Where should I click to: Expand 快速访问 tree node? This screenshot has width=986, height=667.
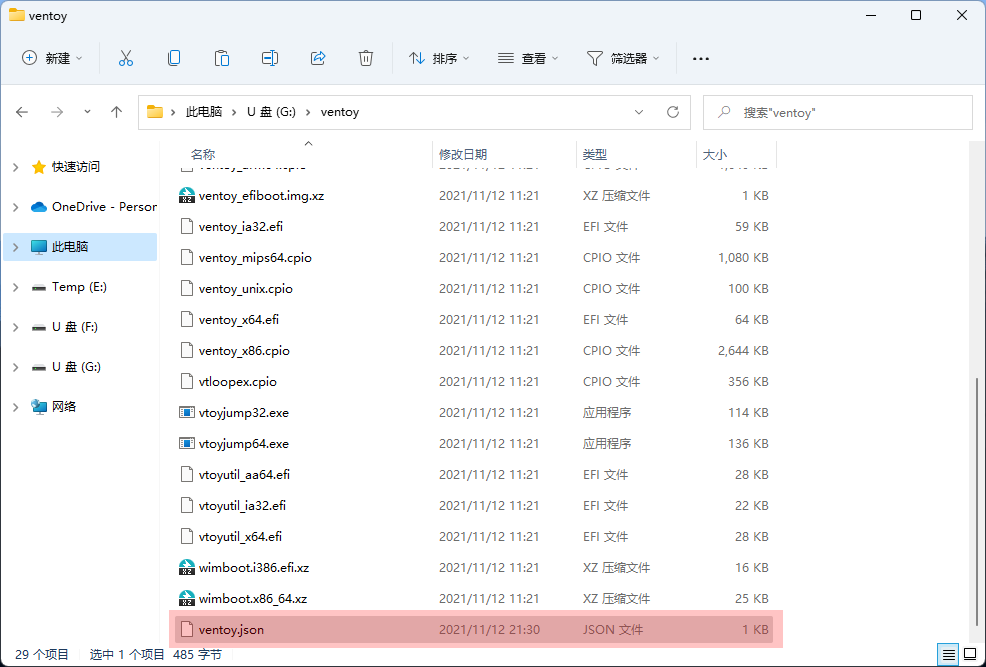pyautogui.click(x=16, y=167)
